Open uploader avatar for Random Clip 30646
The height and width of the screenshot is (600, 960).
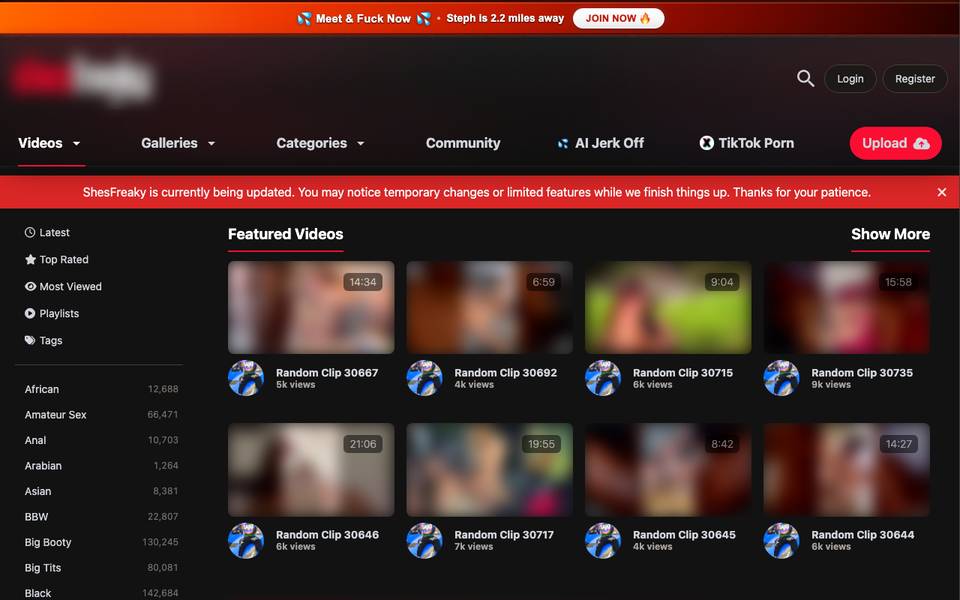tap(246, 540)
